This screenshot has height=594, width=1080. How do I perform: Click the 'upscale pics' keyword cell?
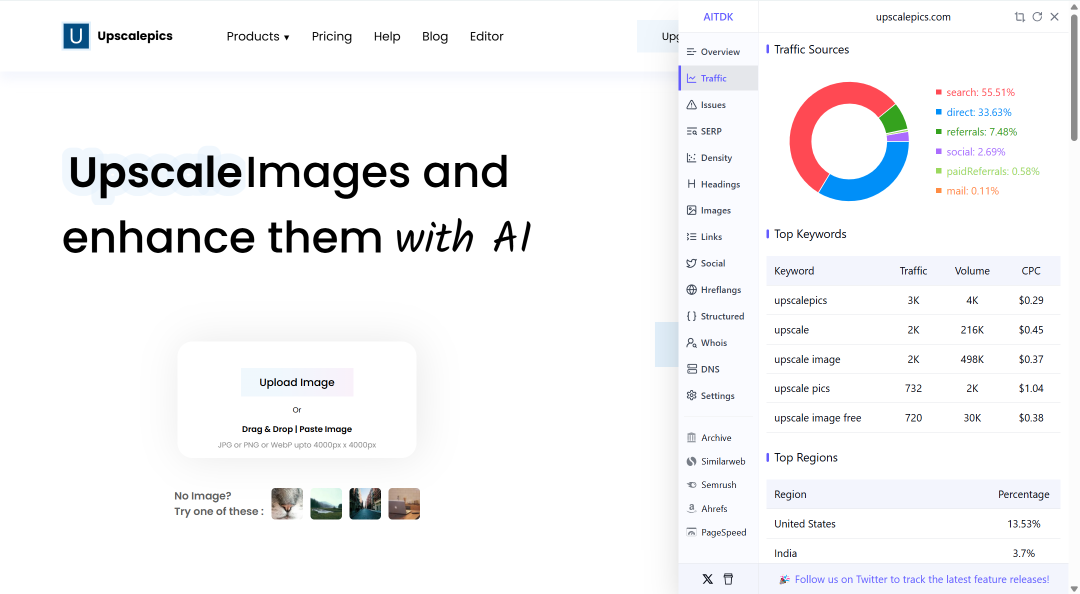tap(802, 389)
